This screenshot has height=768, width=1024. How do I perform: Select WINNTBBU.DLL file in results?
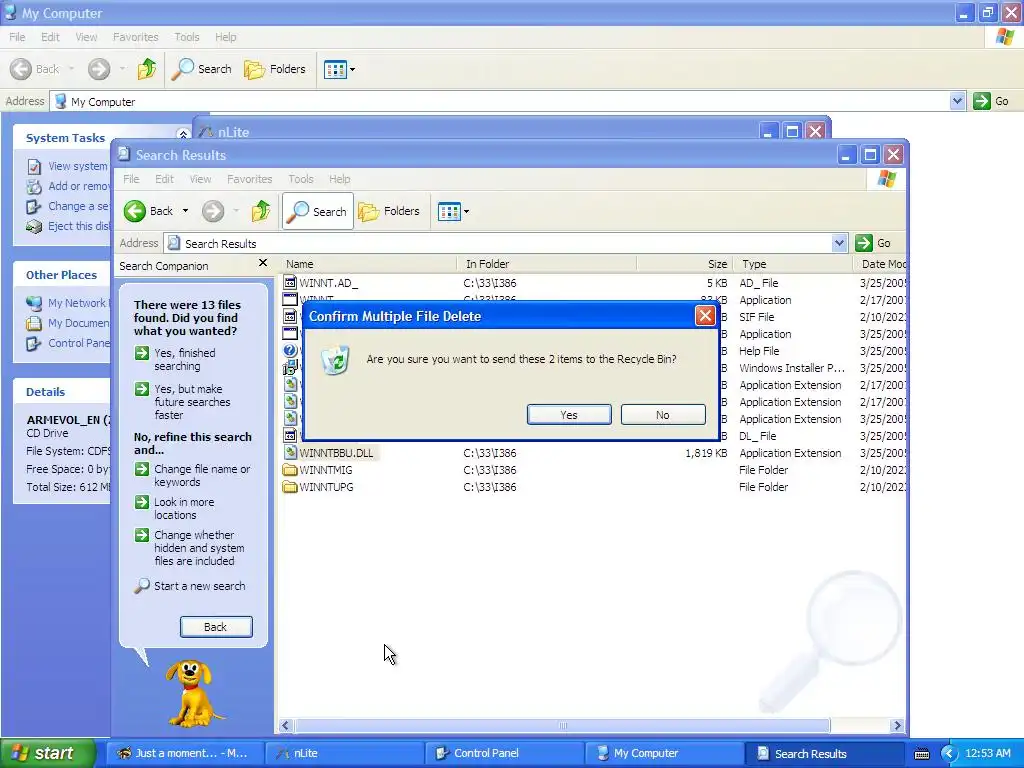pos(336,453)
